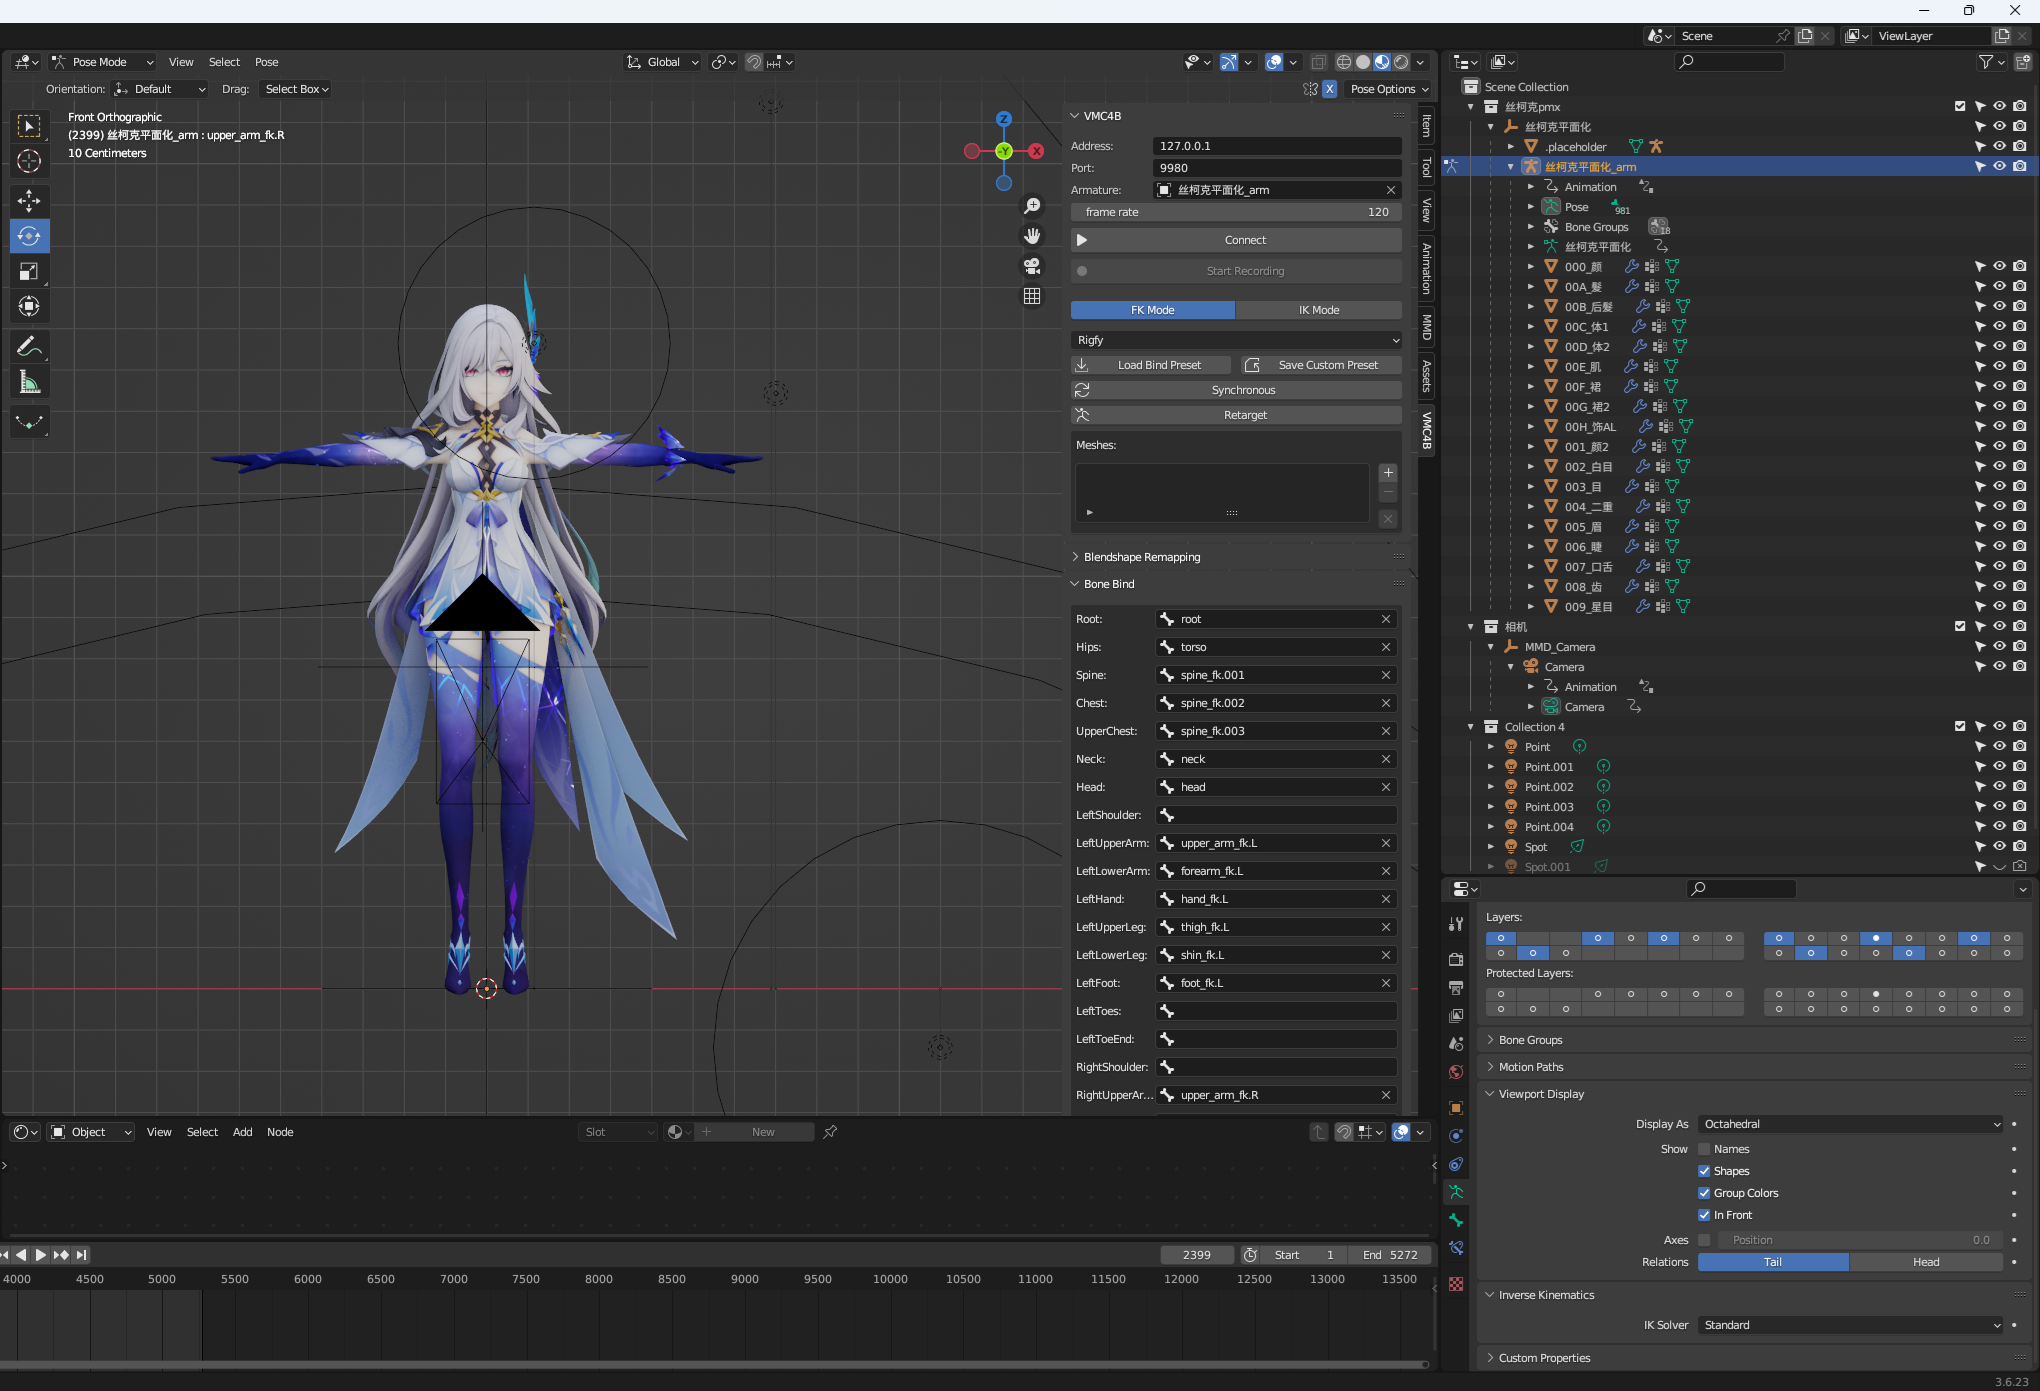Select the Scale tool in toolbar
Viewport: 2040px width, 1391px height.
[29, 272]
